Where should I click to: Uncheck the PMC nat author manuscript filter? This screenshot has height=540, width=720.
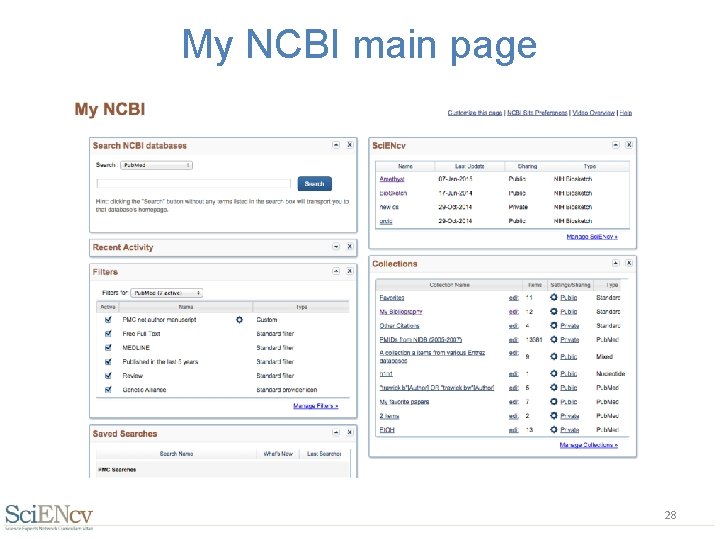108,320
